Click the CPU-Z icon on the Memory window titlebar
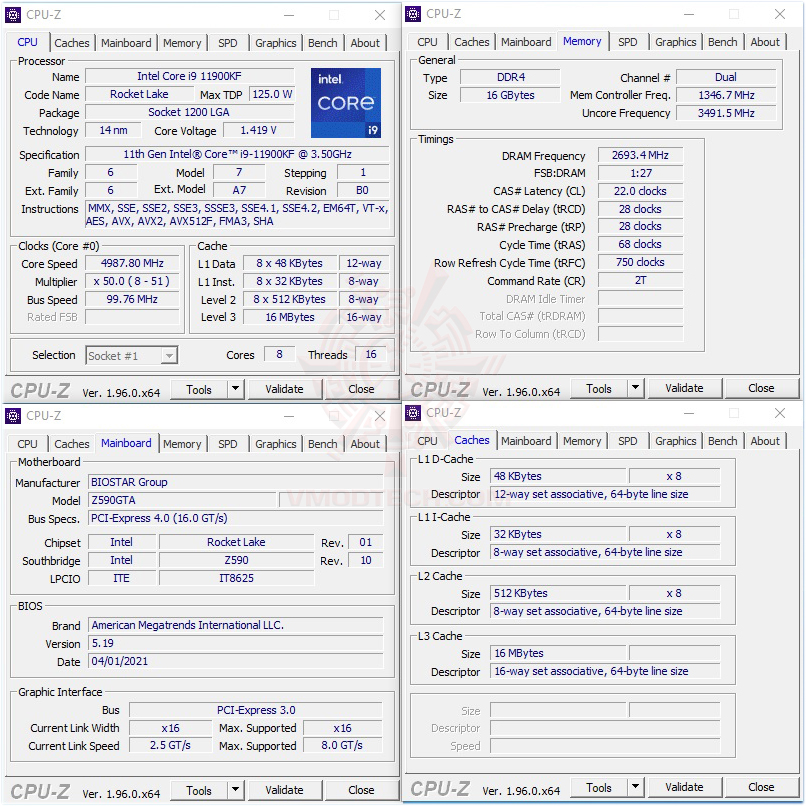Image resolution: width=806 pixels, height=806 pixels. pyautogui.click(x=412, y=14)
